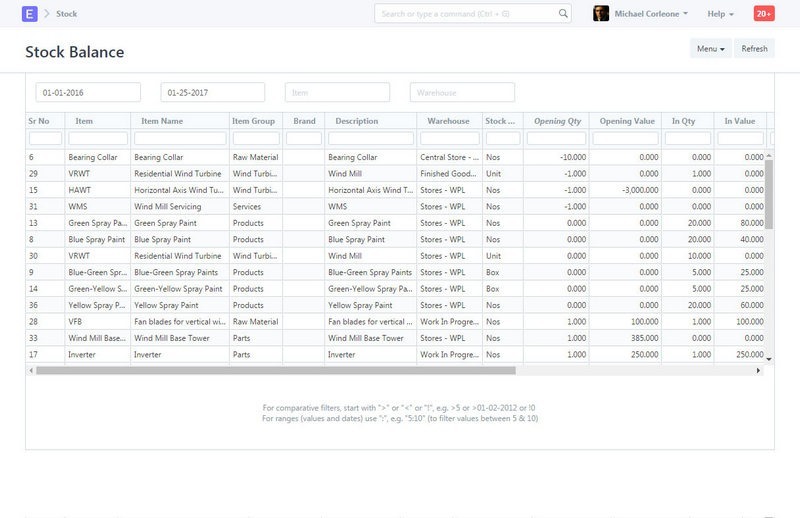Click the vertical scrollbar down arrow
The height and width of the screenshot is (518, 800).
tap(768, 358)
